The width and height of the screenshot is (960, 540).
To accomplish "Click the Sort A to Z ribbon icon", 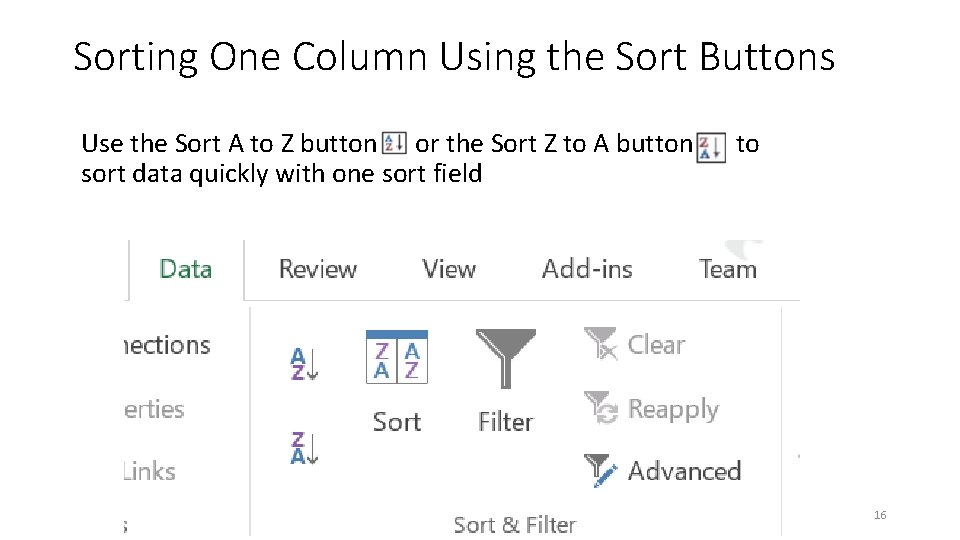I will click(x=304, y=363).
